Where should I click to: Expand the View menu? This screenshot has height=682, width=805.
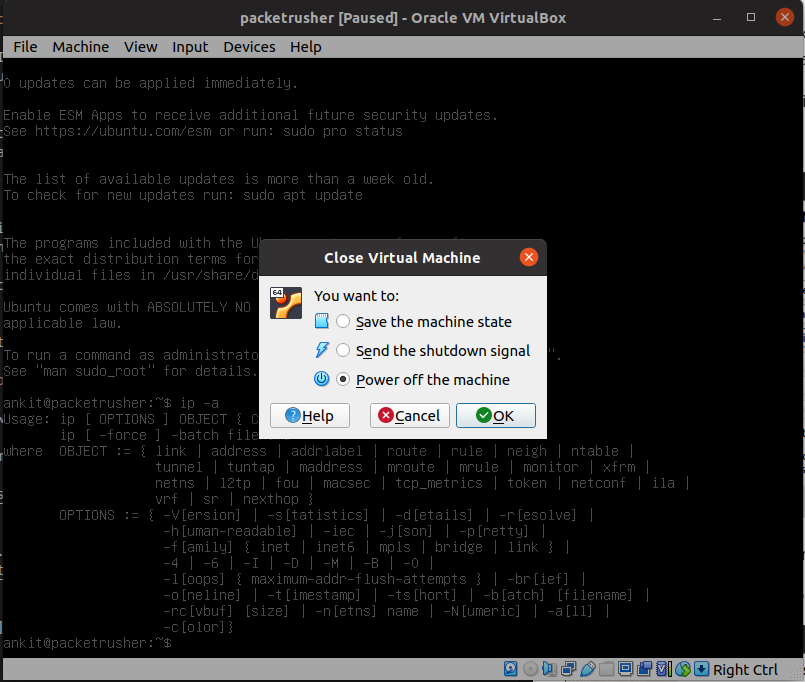[141, 47]
